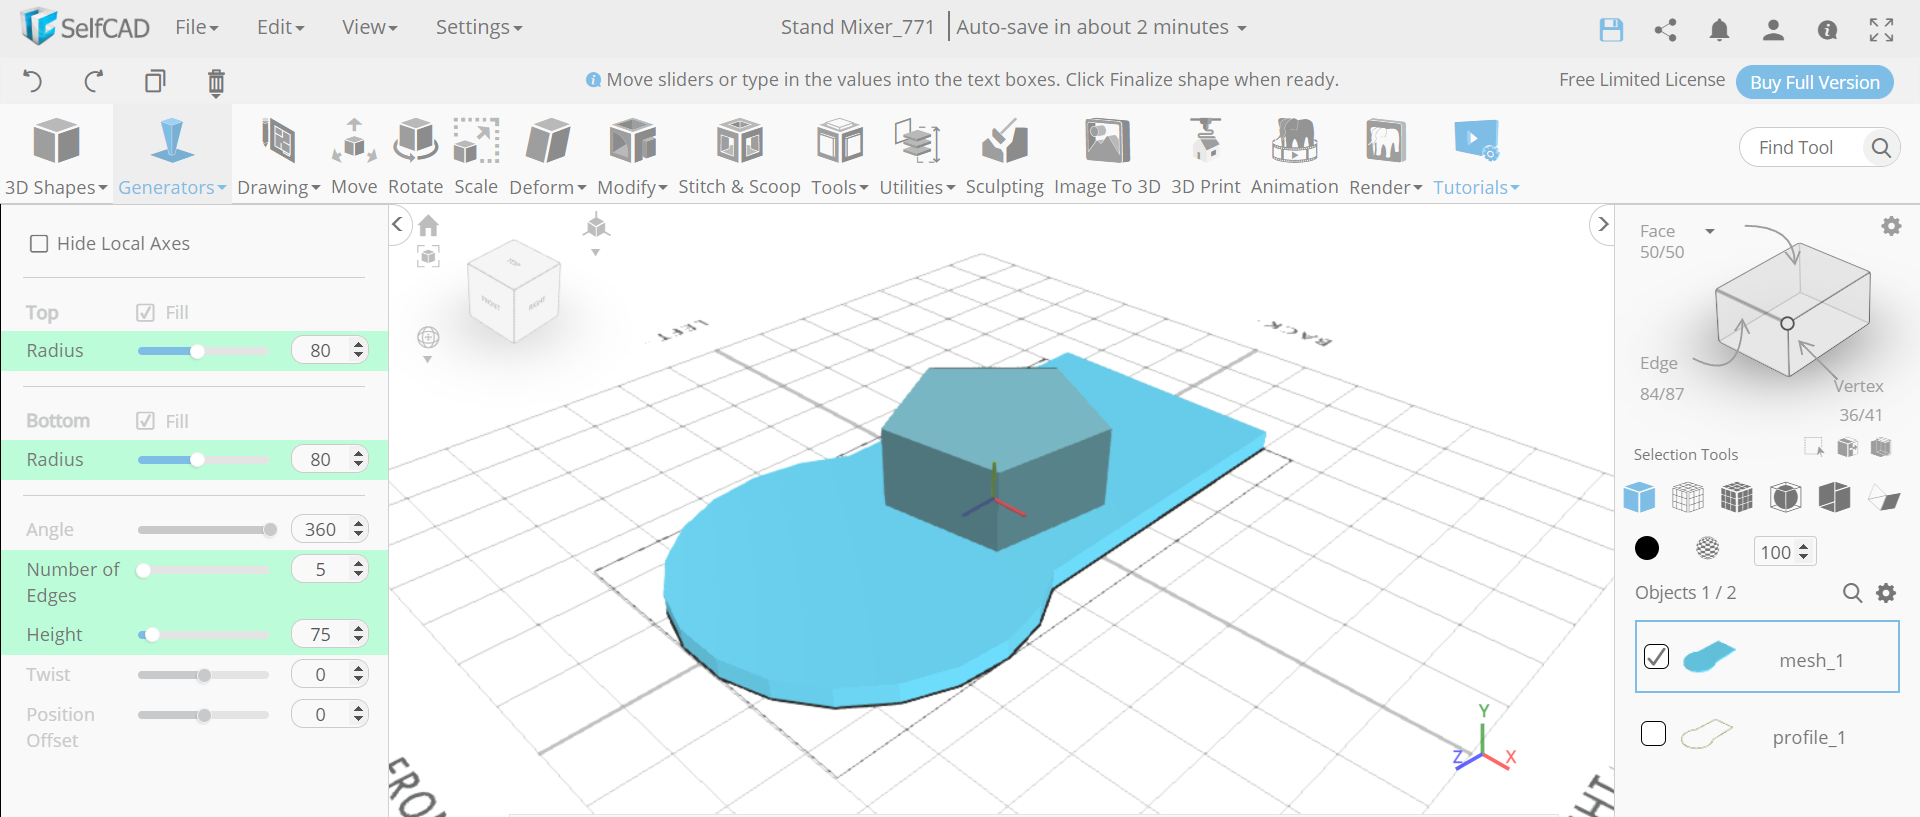Check the profile_1 object checkbox
Image resolution: width=1920 pixels, height=817 pixels.
[1654, 734]
